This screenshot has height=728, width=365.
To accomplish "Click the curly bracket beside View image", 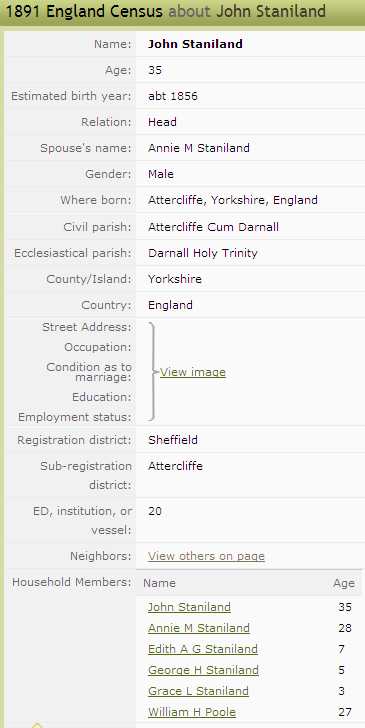I will [x=153, y=371].
